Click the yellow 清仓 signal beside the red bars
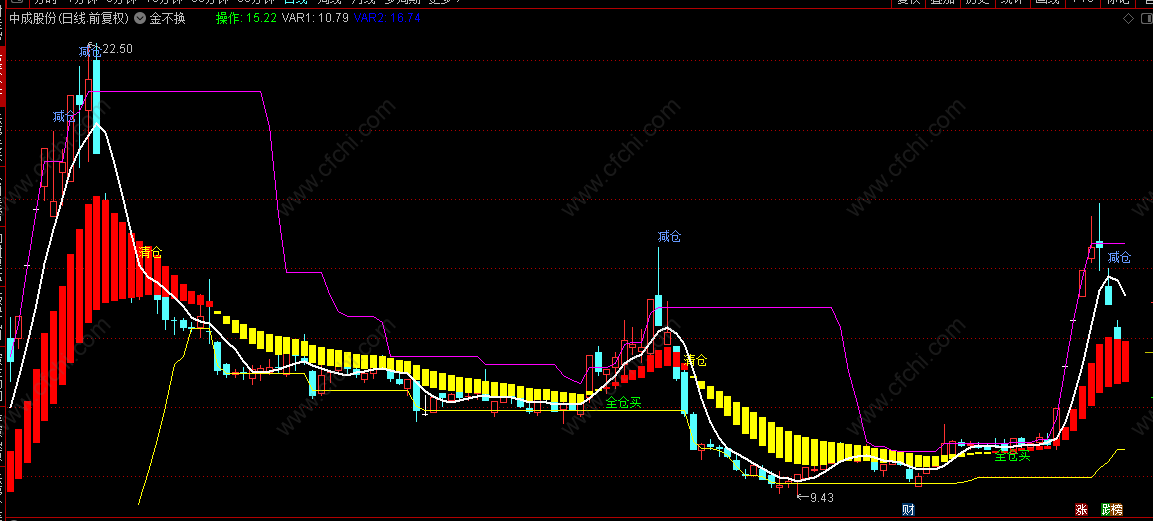 [x=150, y=251]
